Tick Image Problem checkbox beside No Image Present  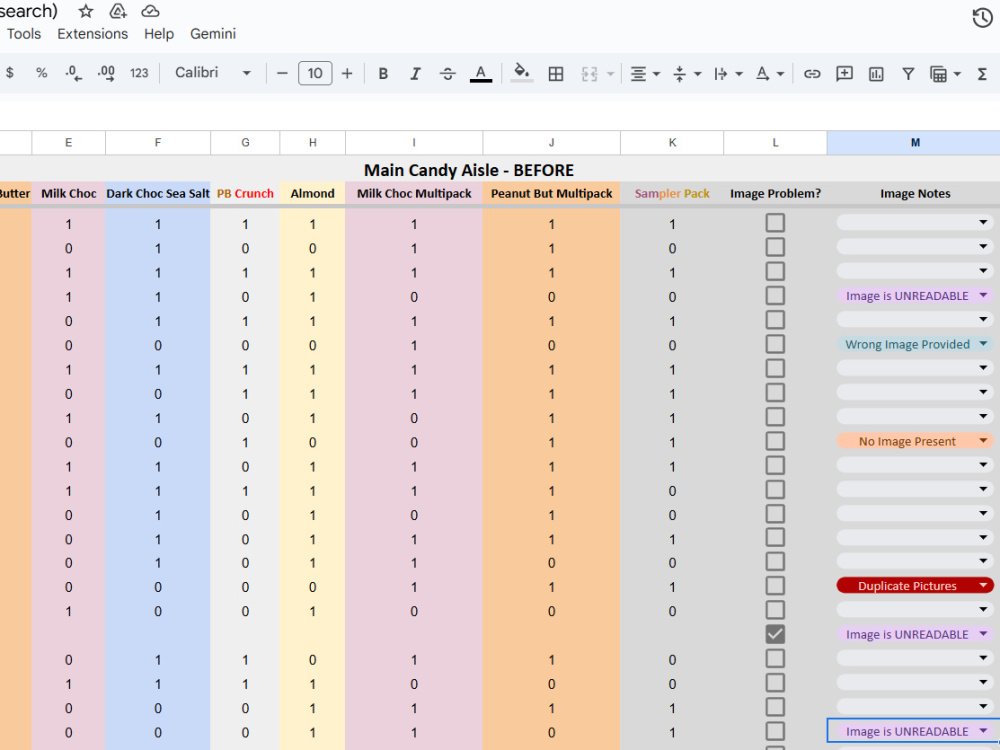(x=775, y=441)
